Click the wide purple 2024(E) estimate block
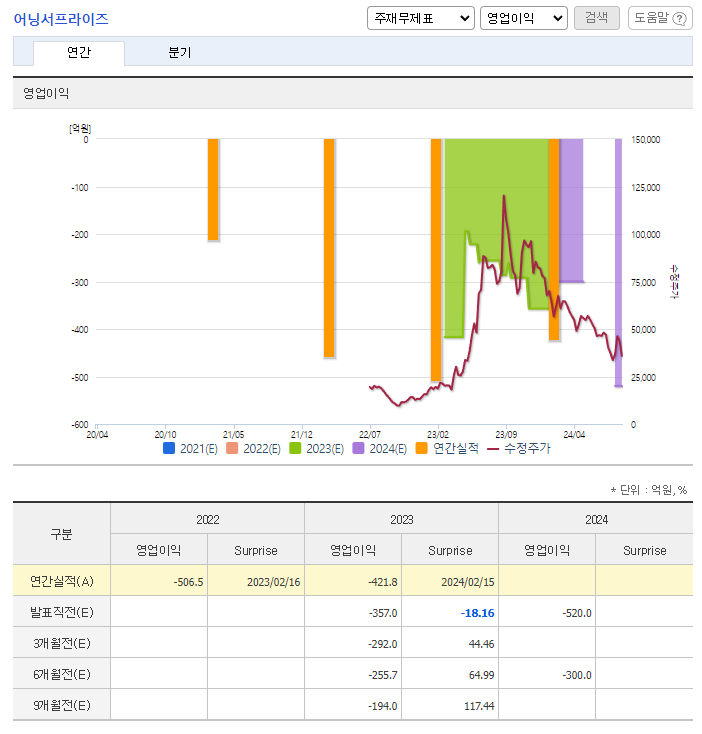This screenshot has width=702, height=734. pyautogui.click(x=571, y=210)
